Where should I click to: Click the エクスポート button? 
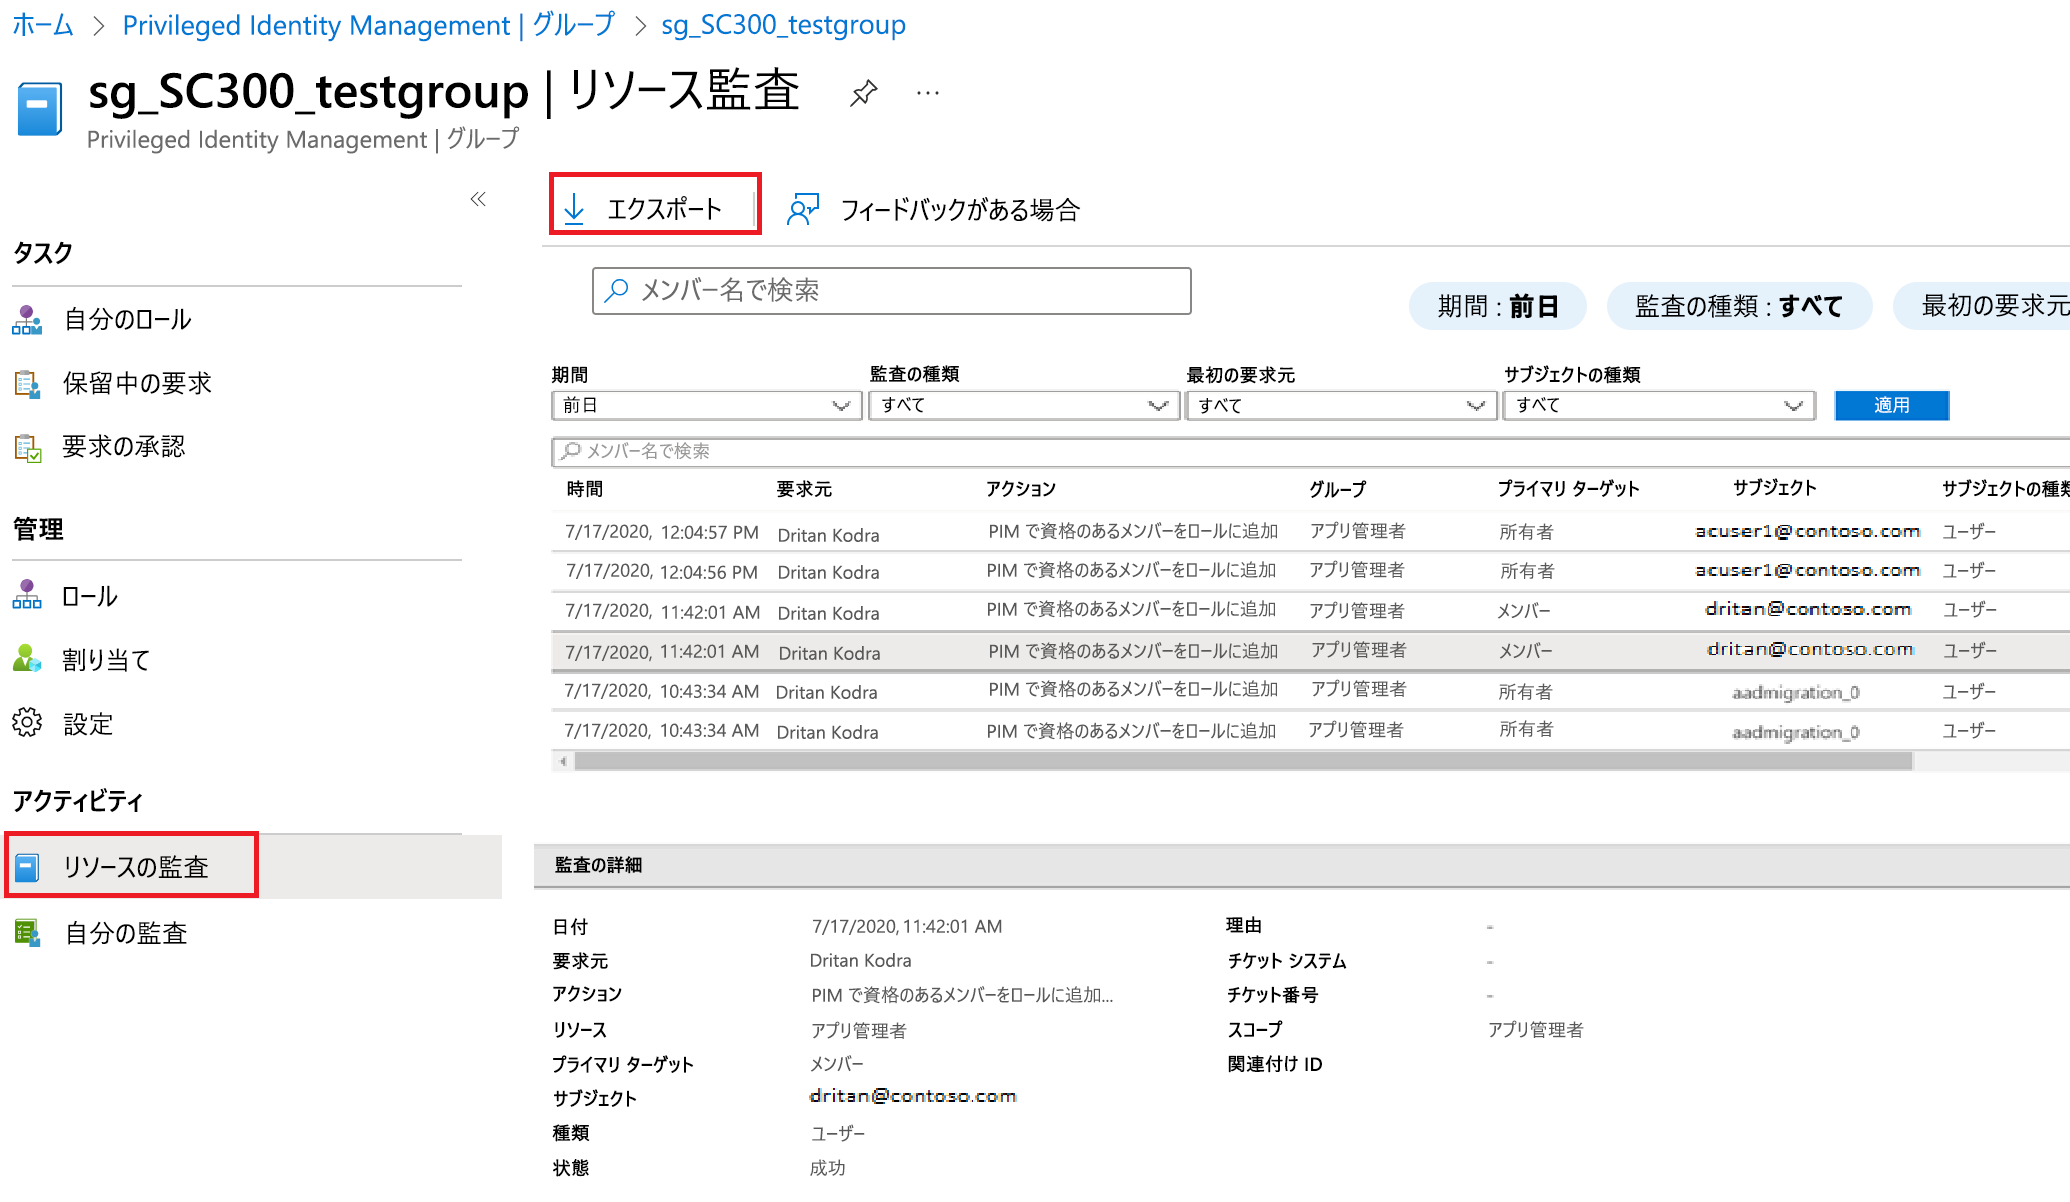click(655, 204)
